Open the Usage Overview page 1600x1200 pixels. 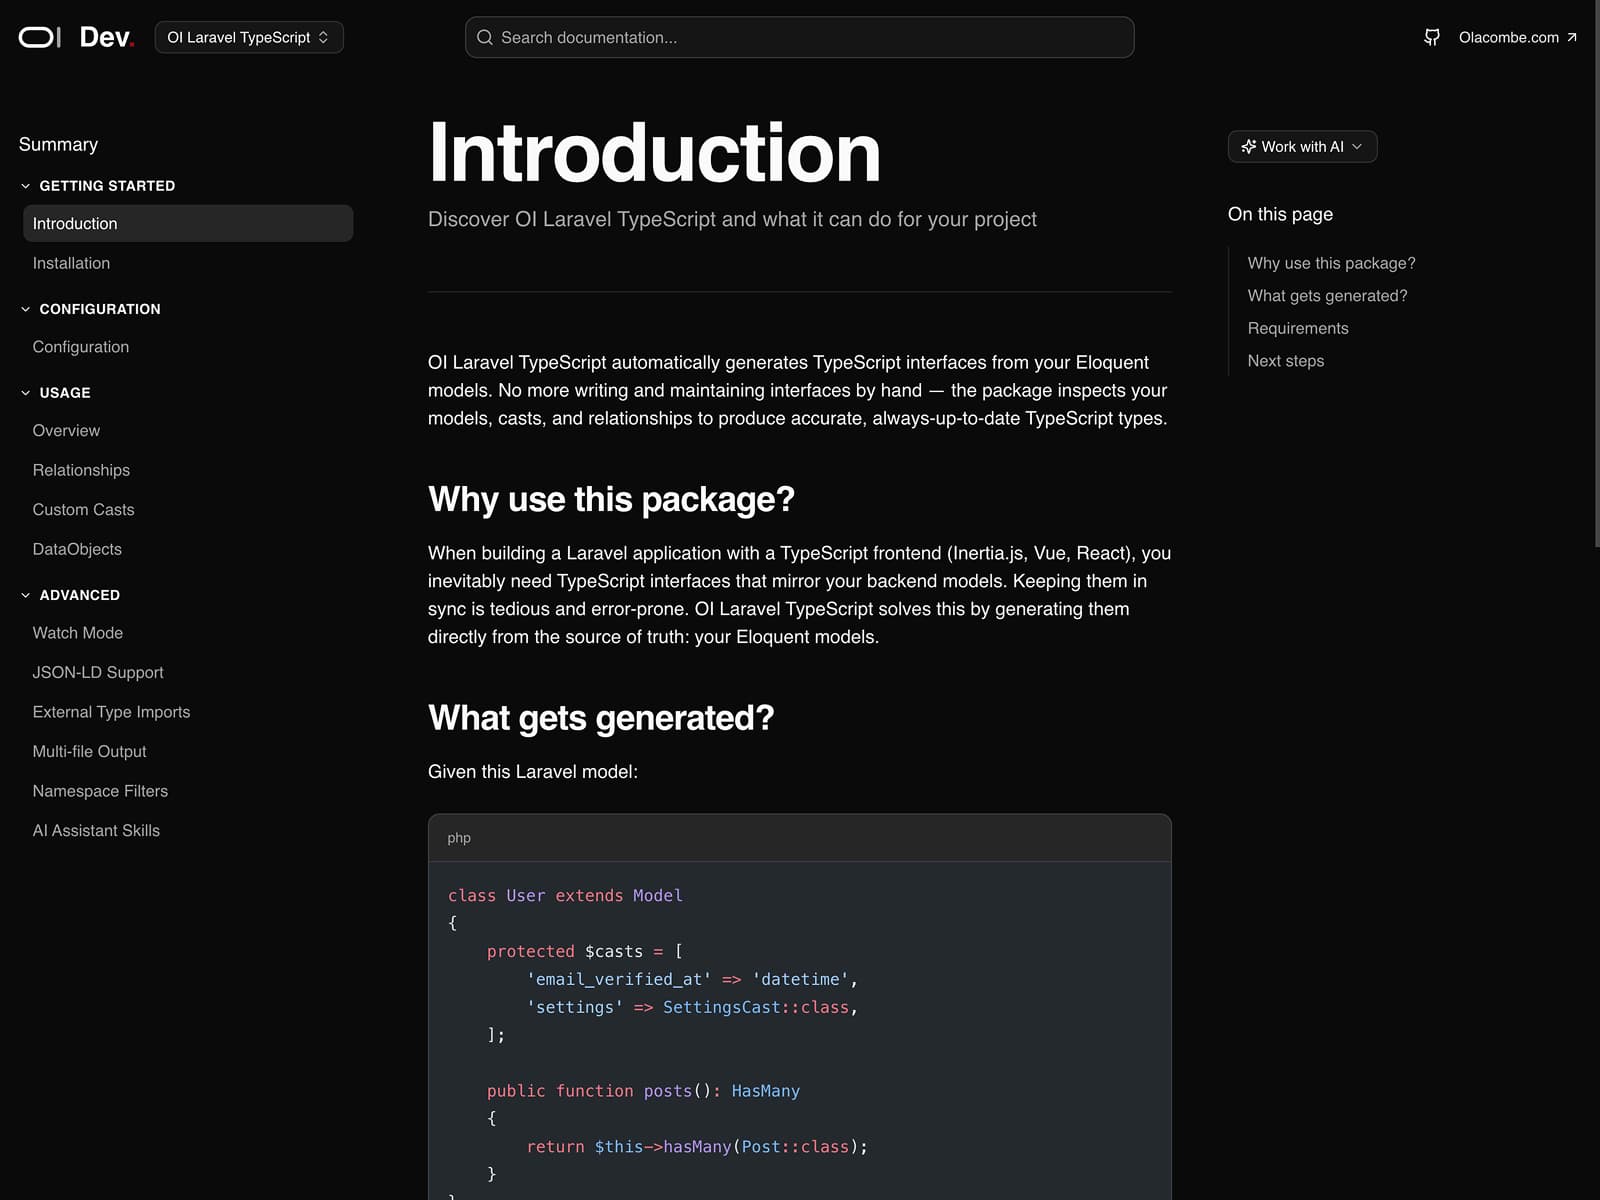click(x=66, y=431)
